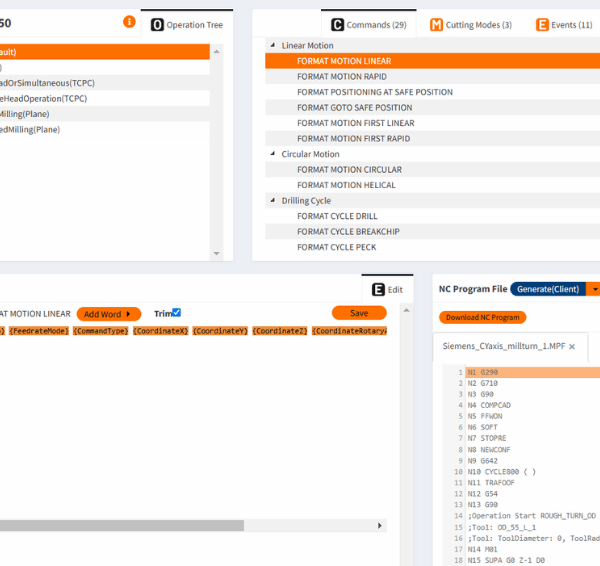The image size is (600, 566).
Task: Click the {CoordinateX} word token
Action: pos(159,331)
